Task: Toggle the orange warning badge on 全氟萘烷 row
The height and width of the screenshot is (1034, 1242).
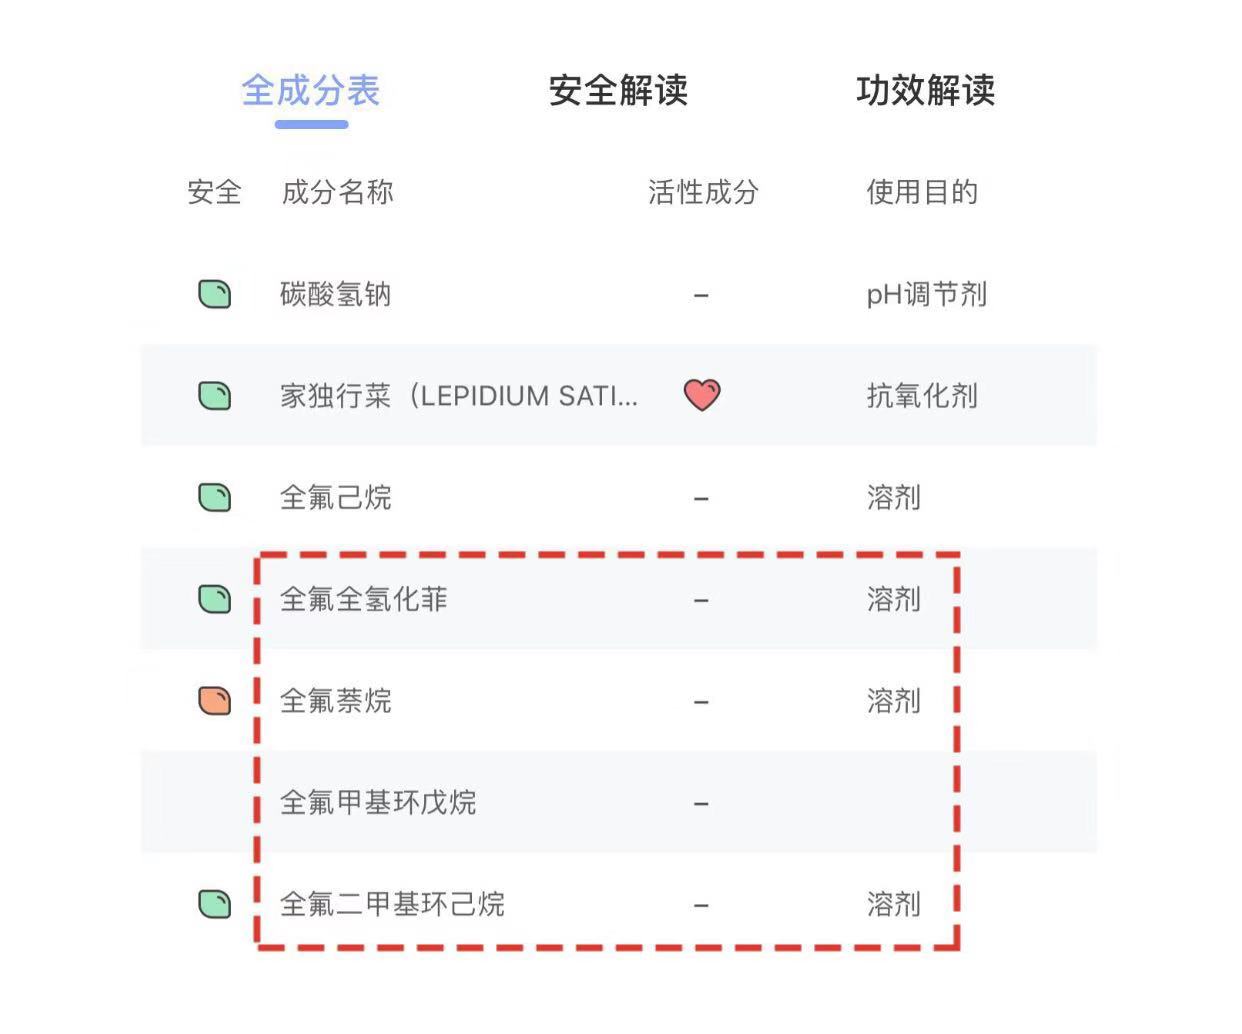Action: 215,701
